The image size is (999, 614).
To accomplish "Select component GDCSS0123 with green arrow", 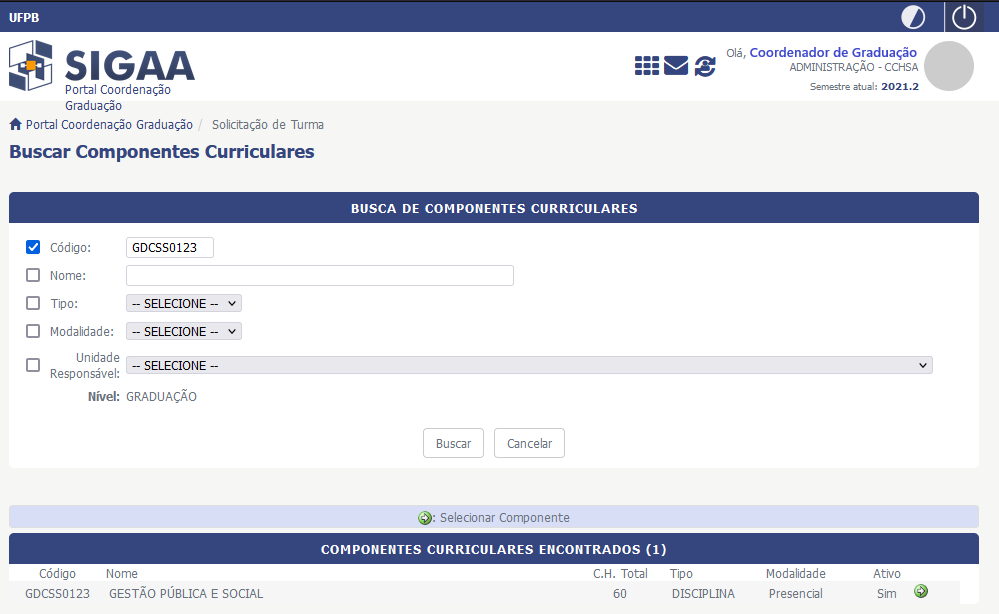I will point(921,592).
